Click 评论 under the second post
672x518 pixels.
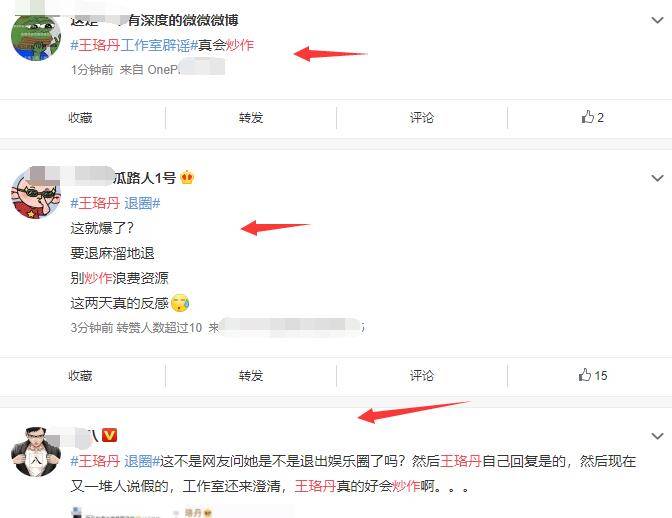click(x=422, y=375)
